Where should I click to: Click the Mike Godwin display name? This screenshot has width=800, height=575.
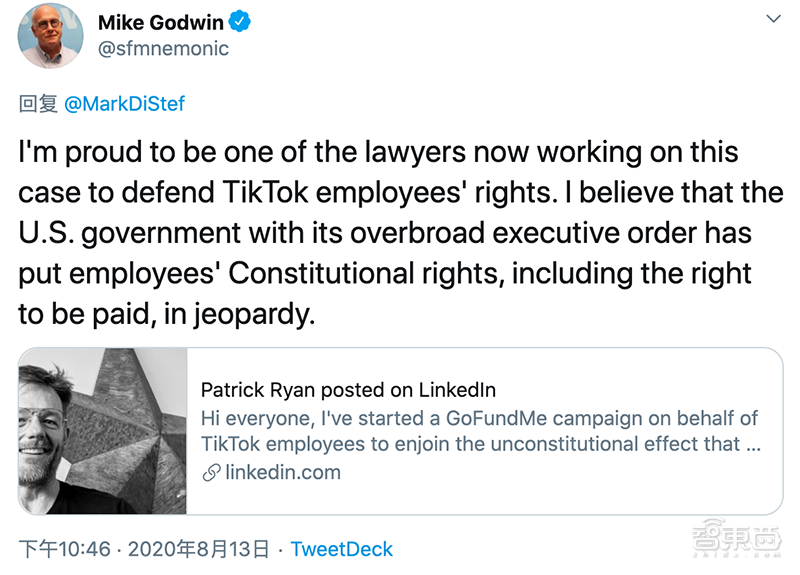pyautogui.click(x=160, y=21)
